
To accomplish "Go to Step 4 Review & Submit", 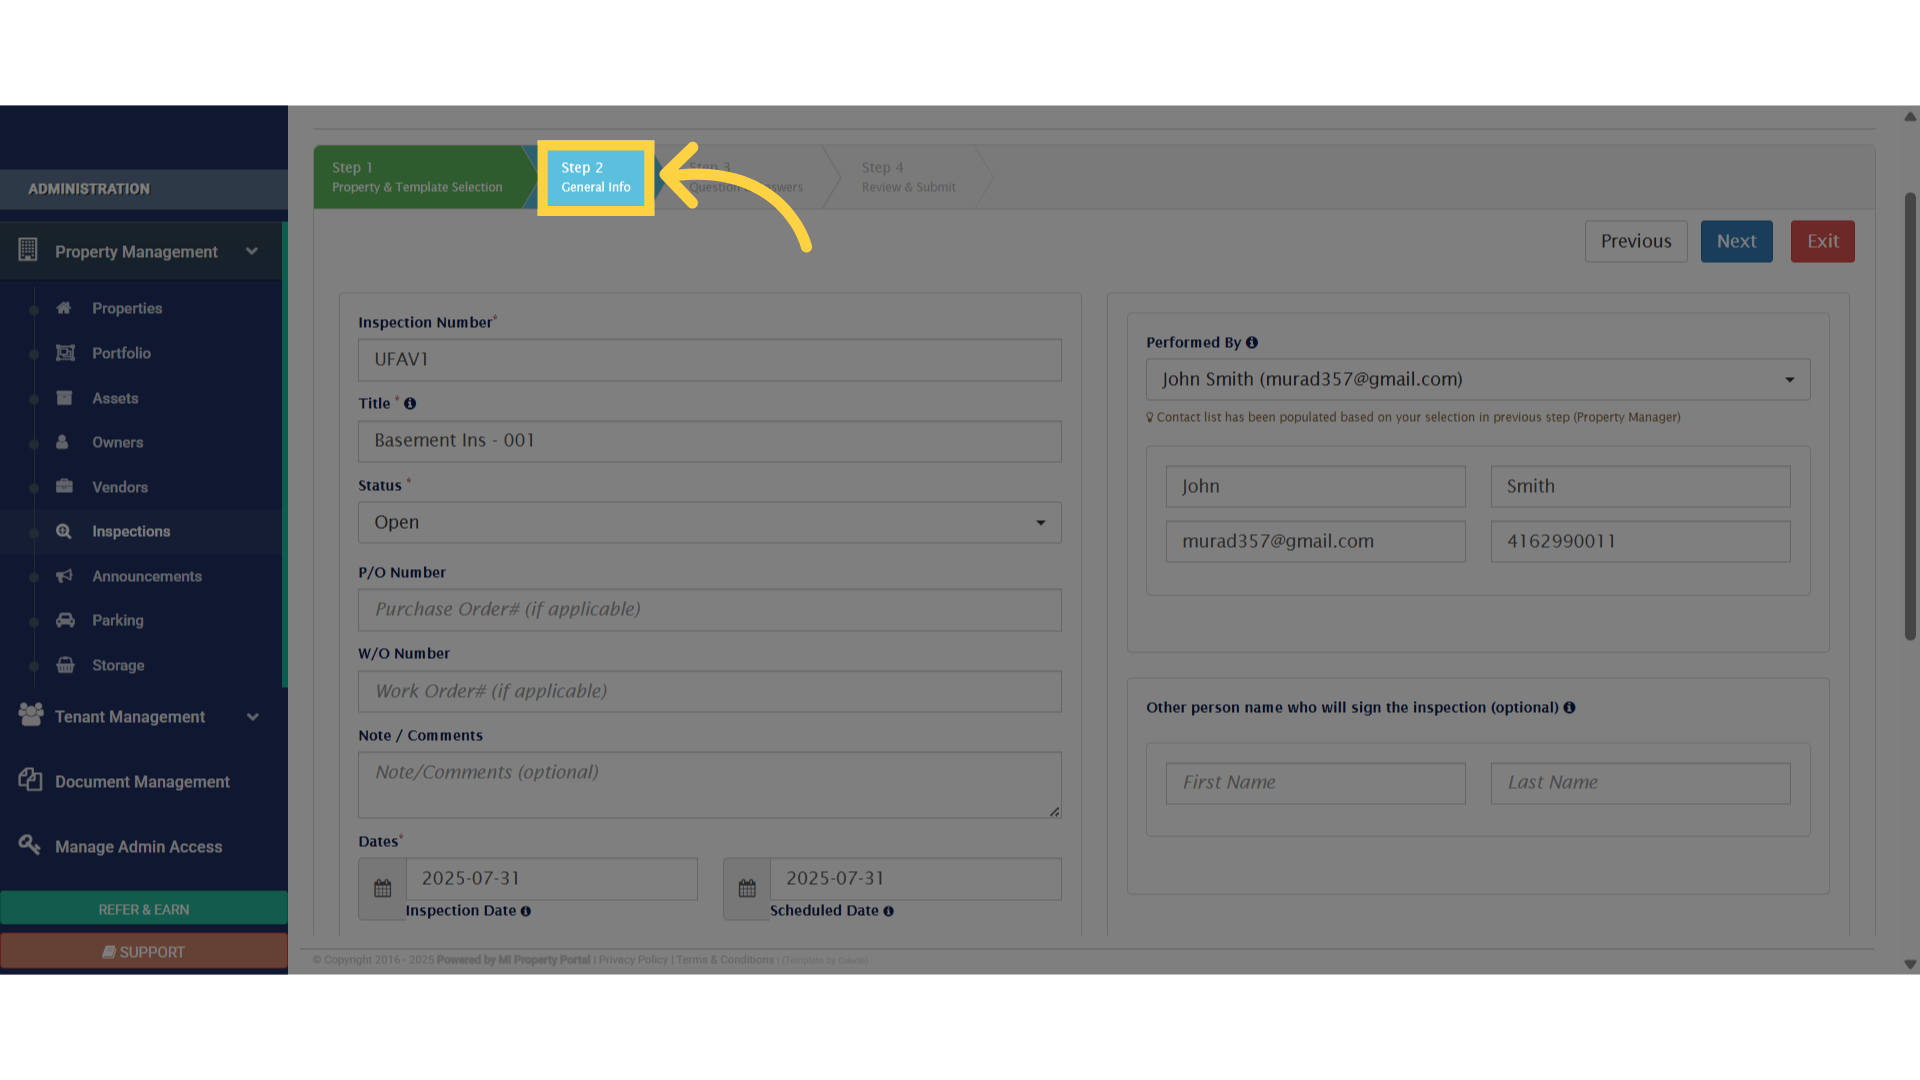I will (x=908, y=177).
